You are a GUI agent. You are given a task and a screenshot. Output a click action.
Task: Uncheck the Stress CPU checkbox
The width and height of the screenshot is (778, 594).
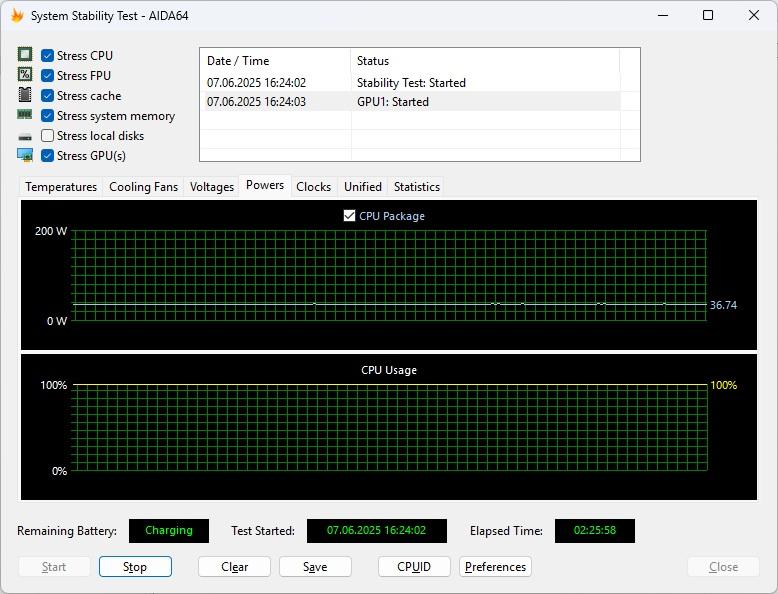pyautogui.click(x=47, y=56)
